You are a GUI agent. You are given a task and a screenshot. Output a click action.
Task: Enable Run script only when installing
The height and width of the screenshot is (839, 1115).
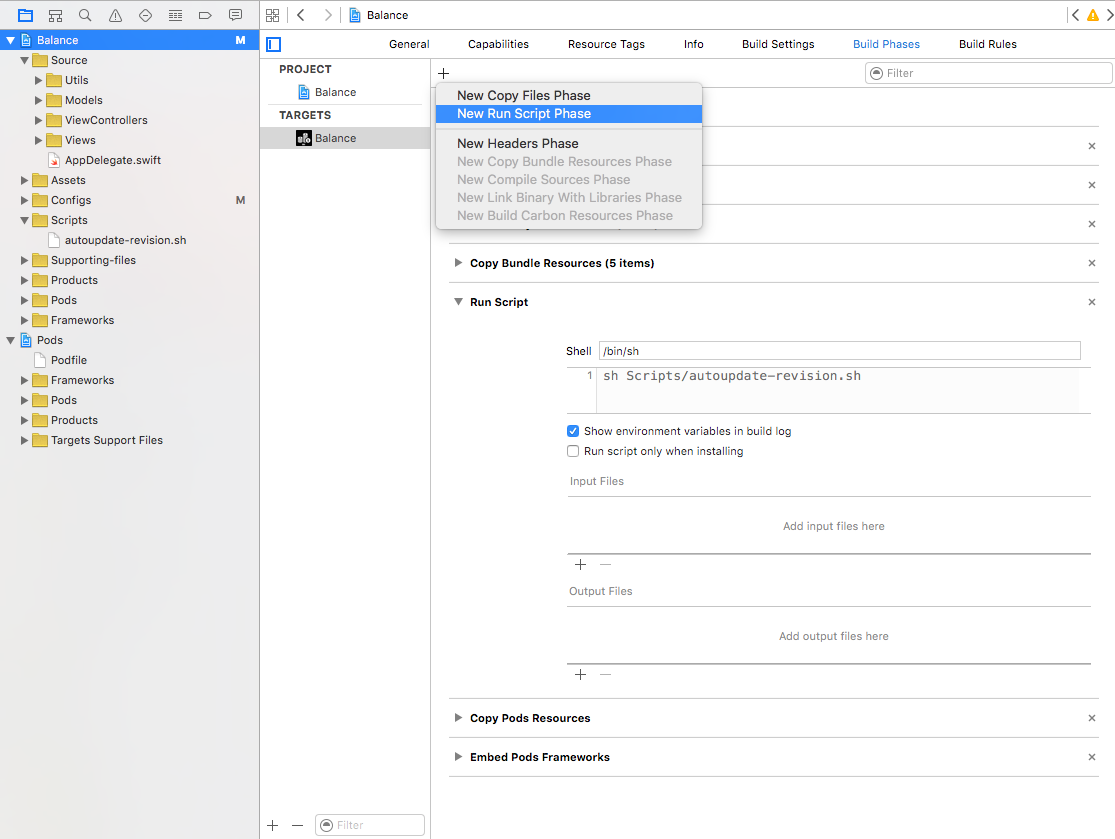click(x=573, y=451)
